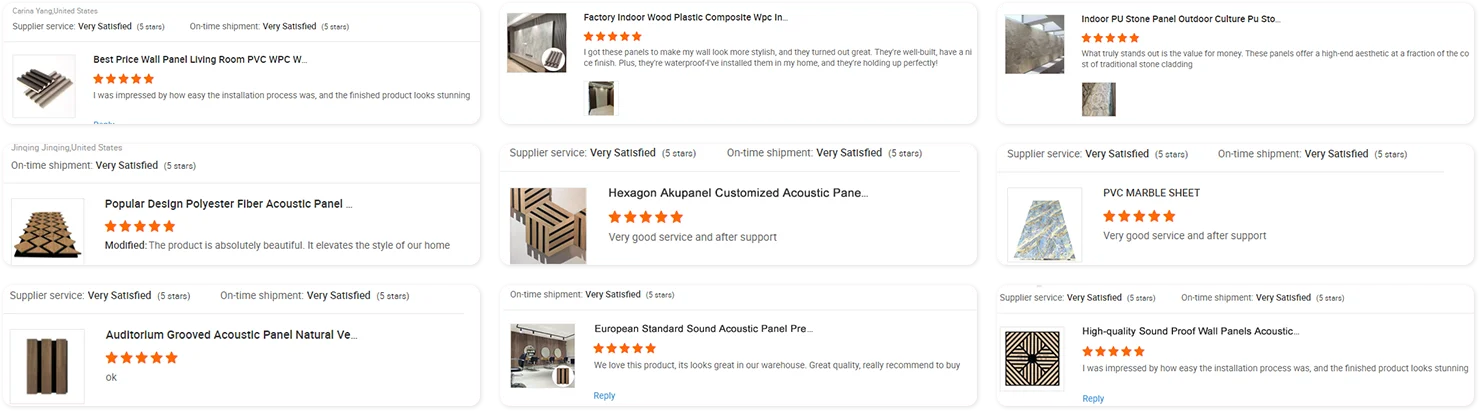Click the Popular Design Polyester Fiber Acoustic Panel title
The height and width of the screenshot is (411, 1479).
tap(229, 204)
